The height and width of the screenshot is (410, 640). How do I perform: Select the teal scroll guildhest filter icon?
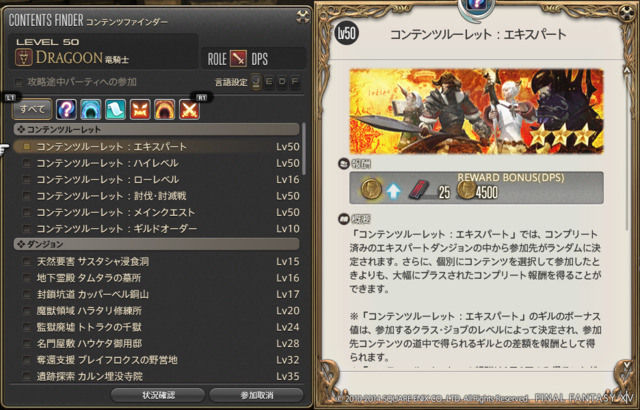pyautogui.click(x=116, y=109)
